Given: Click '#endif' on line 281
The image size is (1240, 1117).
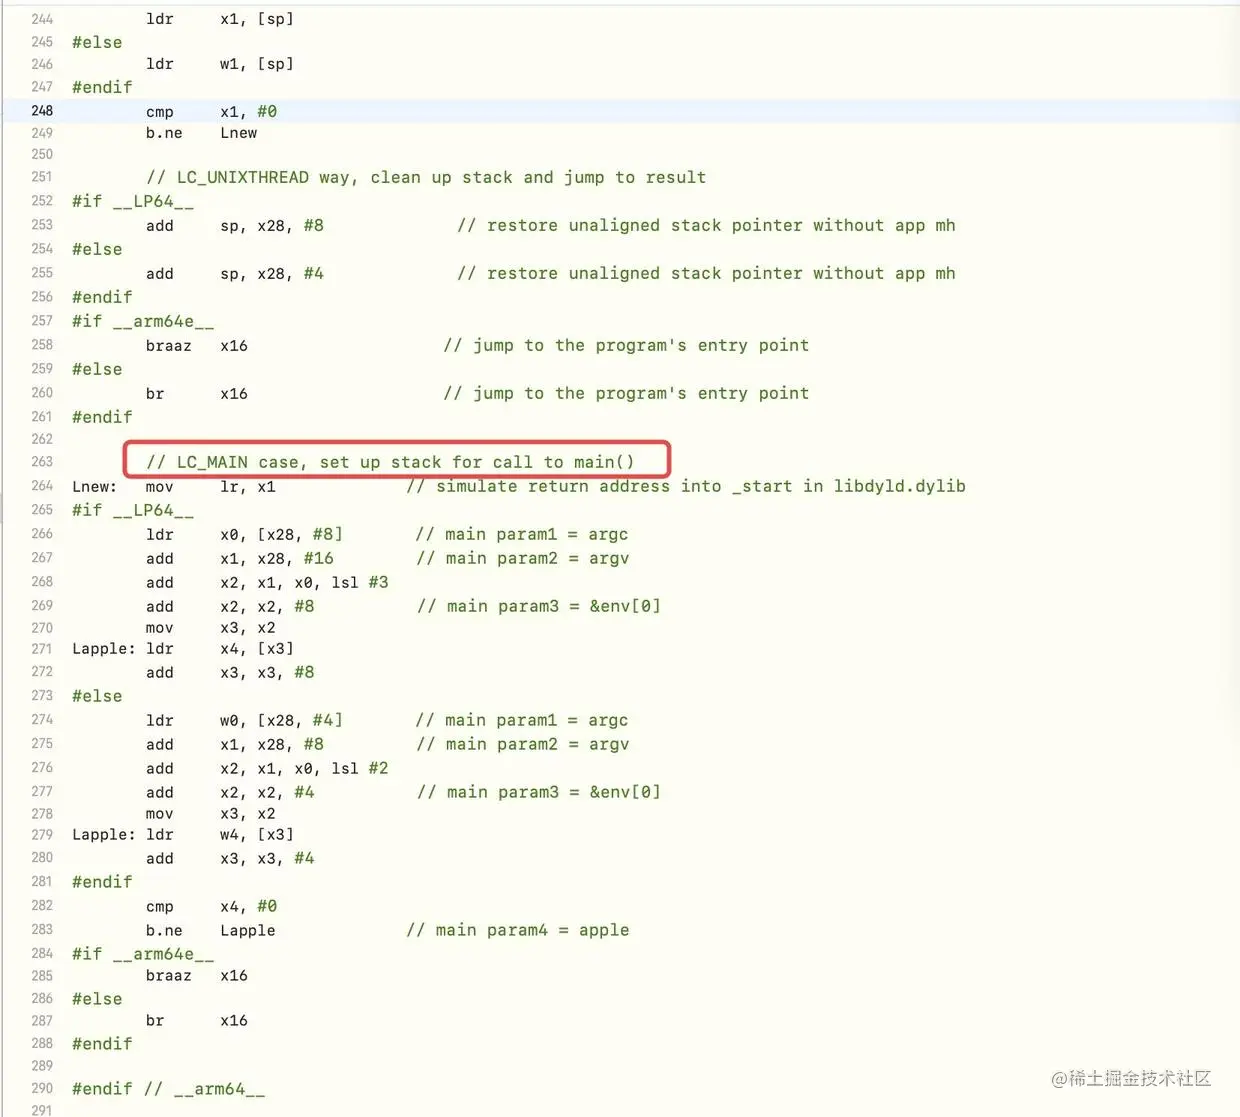Looking at the screenshot, I should (102, 882).
